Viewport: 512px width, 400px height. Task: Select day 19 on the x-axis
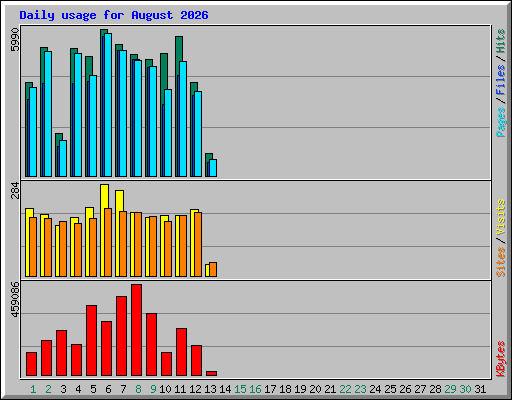click(300, 389)
